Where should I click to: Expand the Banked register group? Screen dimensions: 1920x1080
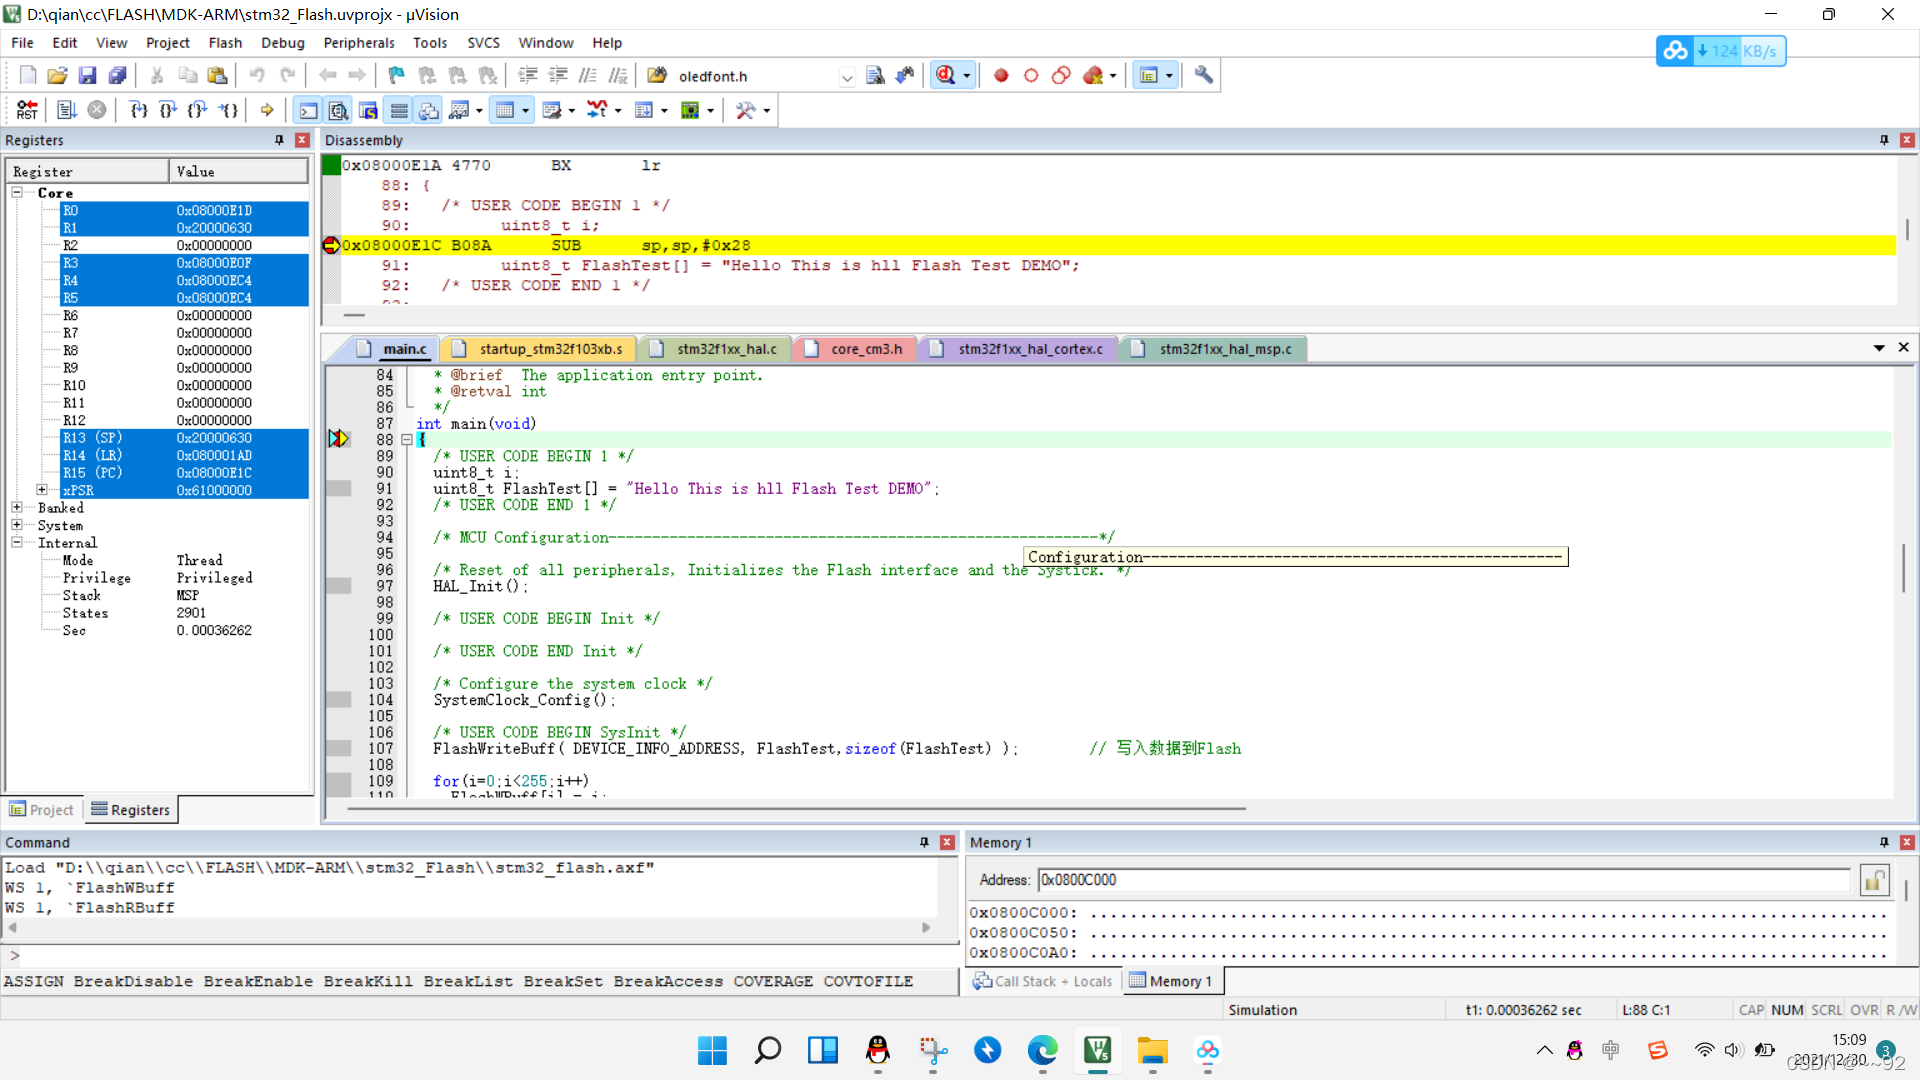click(x=17, y=507)
